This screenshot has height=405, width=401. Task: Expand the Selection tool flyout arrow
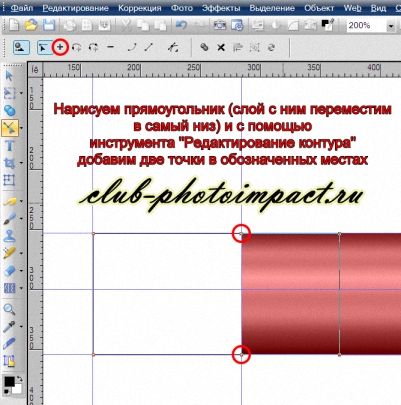tap(21, 93)
